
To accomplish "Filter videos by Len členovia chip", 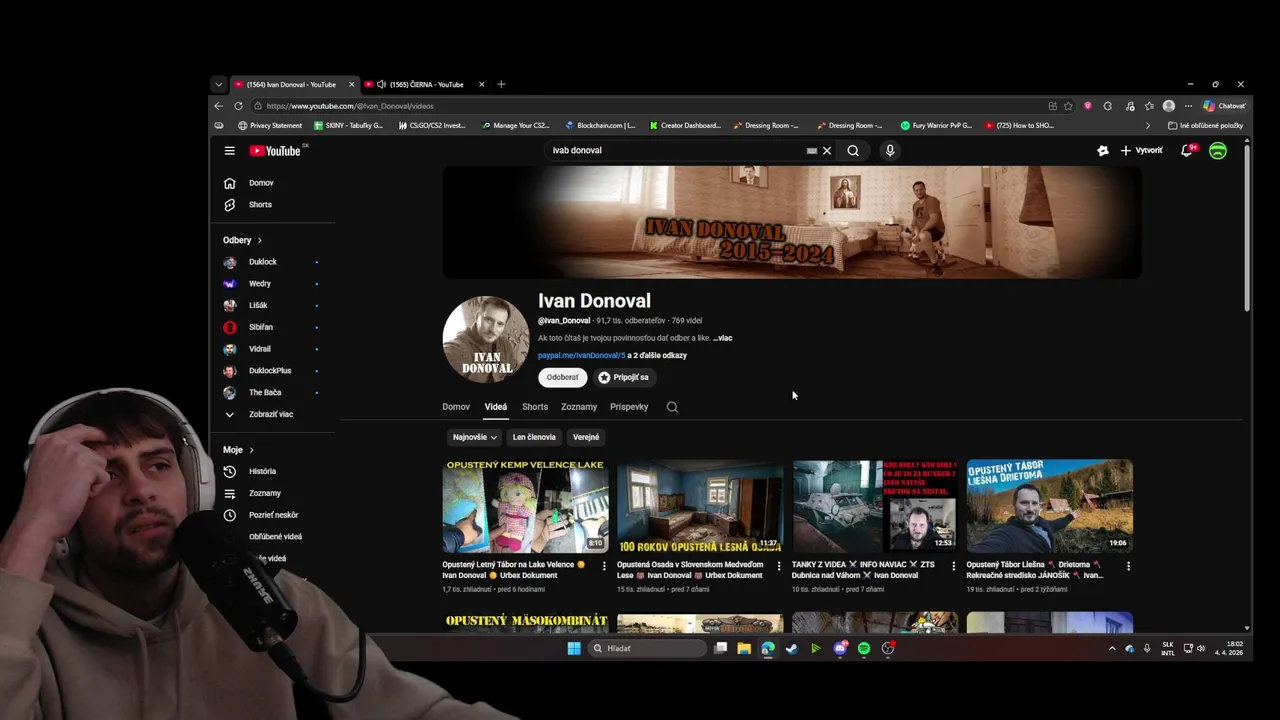I will (534, 437).
